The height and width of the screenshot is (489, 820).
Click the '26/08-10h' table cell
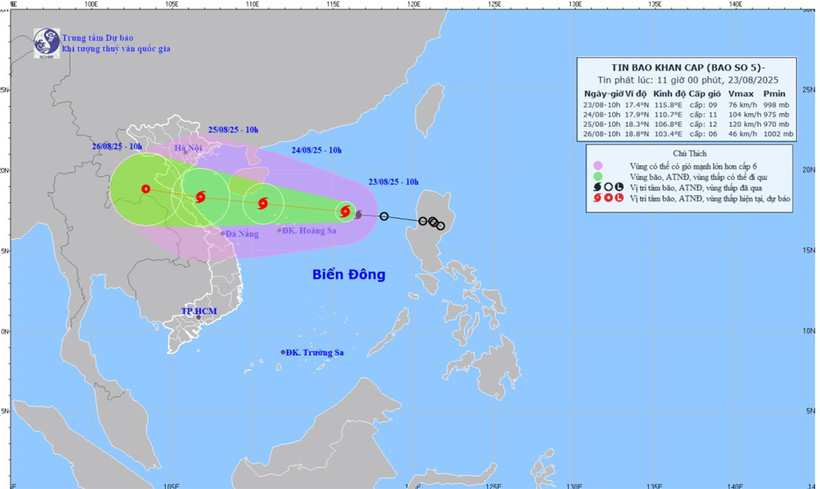coord(602,134)
